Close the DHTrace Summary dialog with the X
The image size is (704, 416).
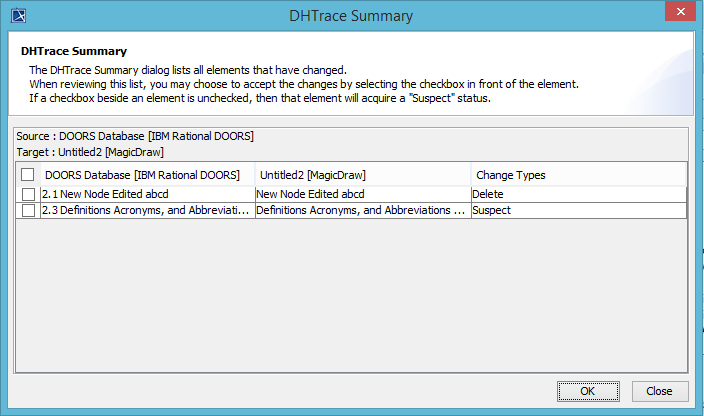(x=681, y=12)
